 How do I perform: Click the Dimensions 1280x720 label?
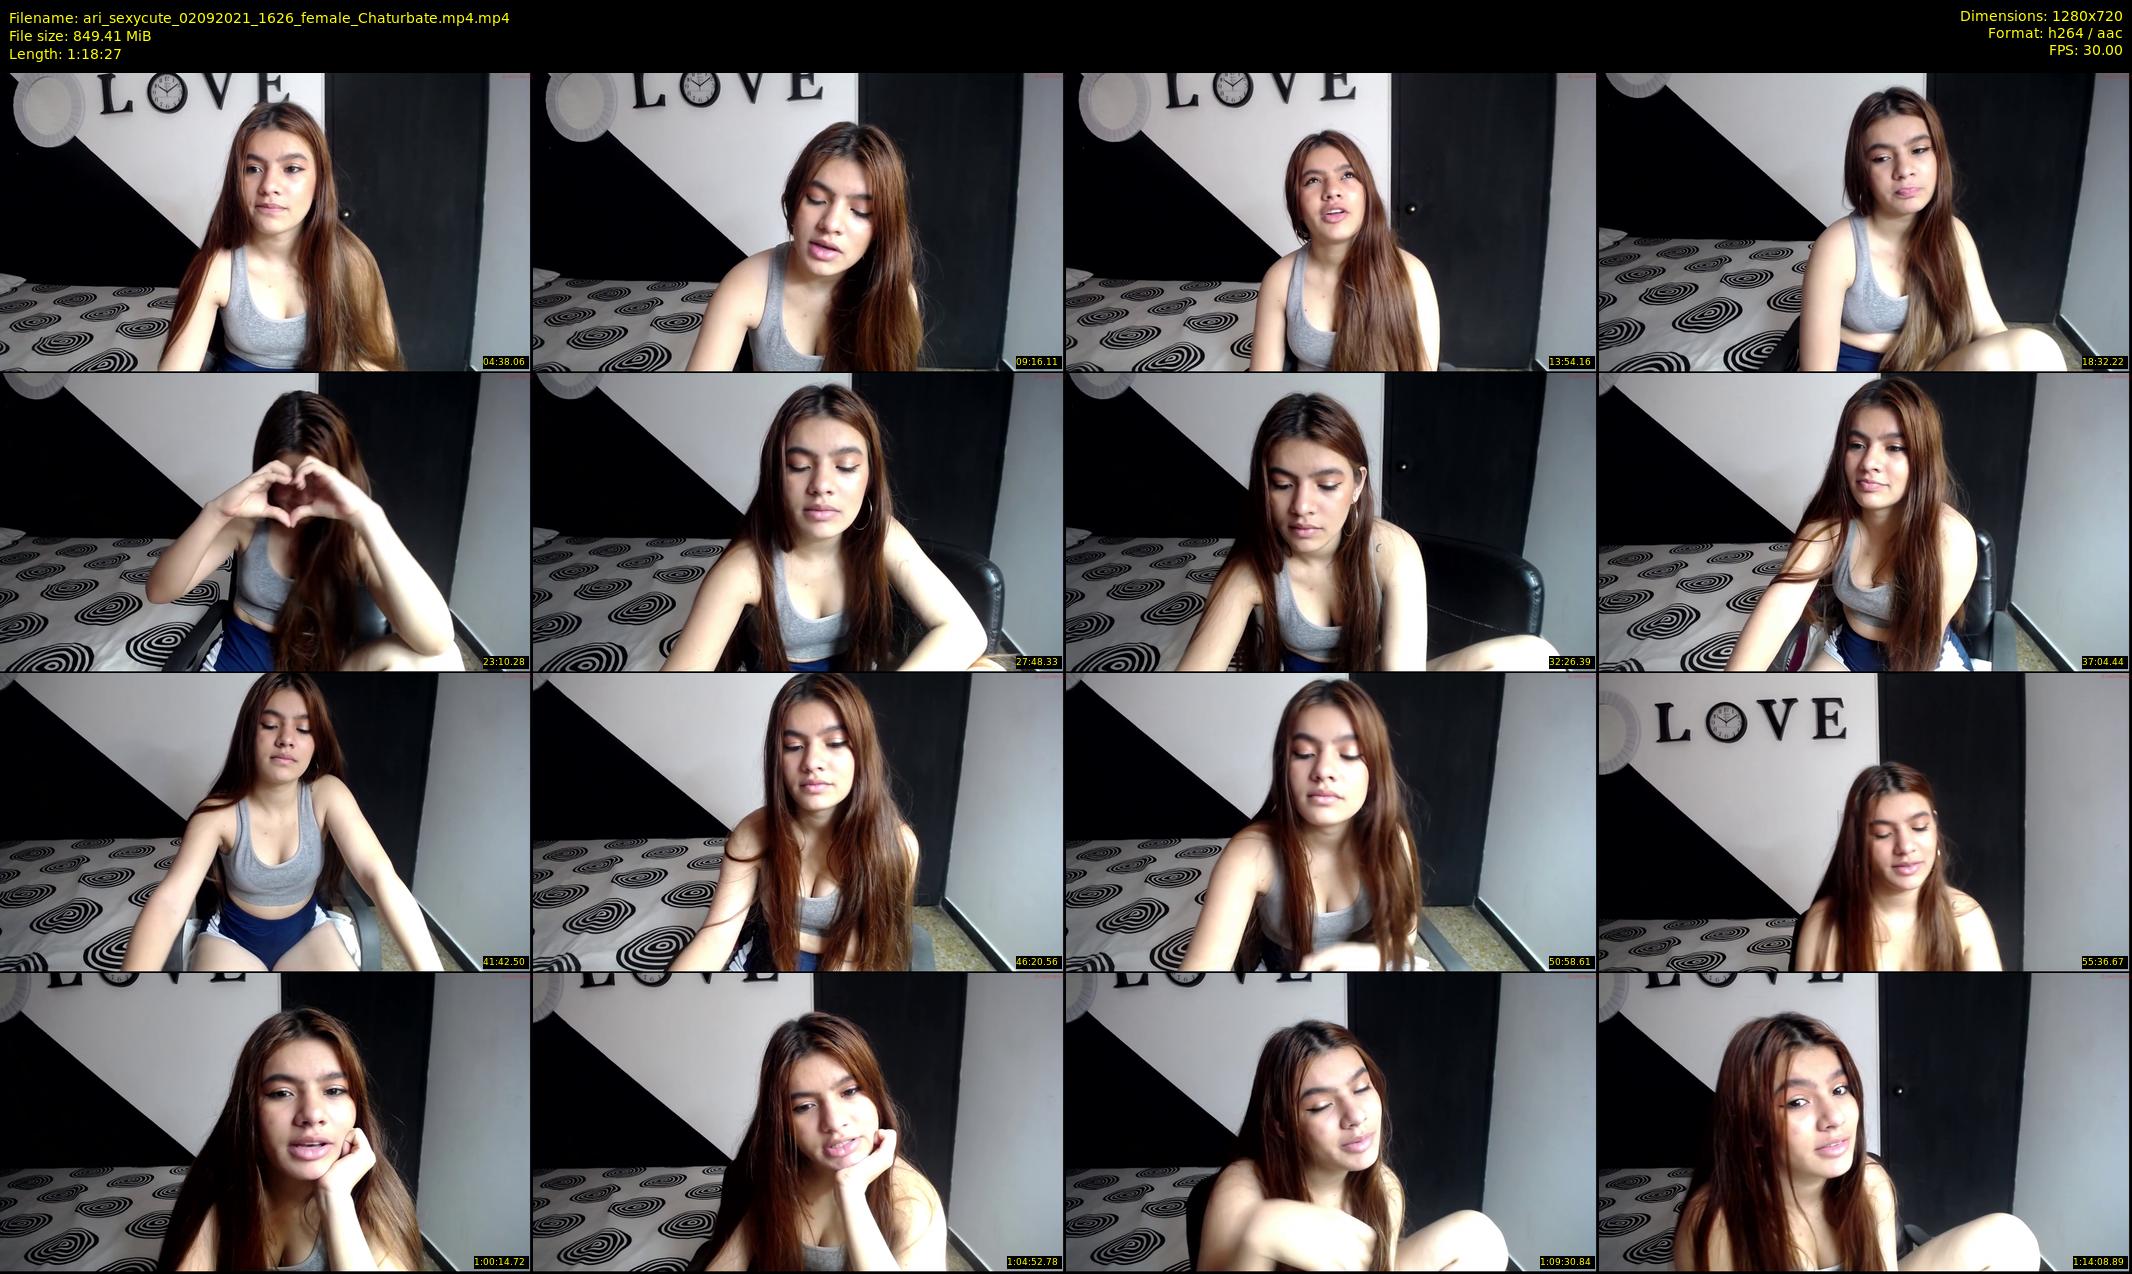2040,16
